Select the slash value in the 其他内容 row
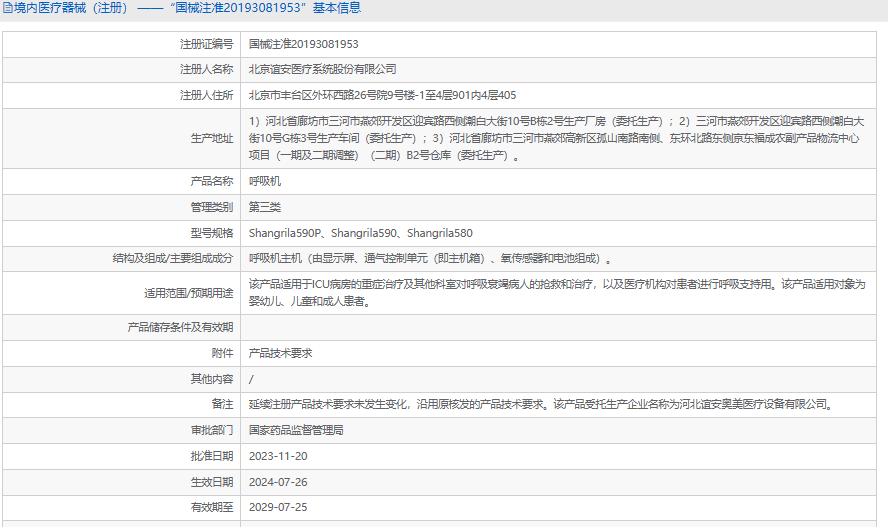 [251, 379]
